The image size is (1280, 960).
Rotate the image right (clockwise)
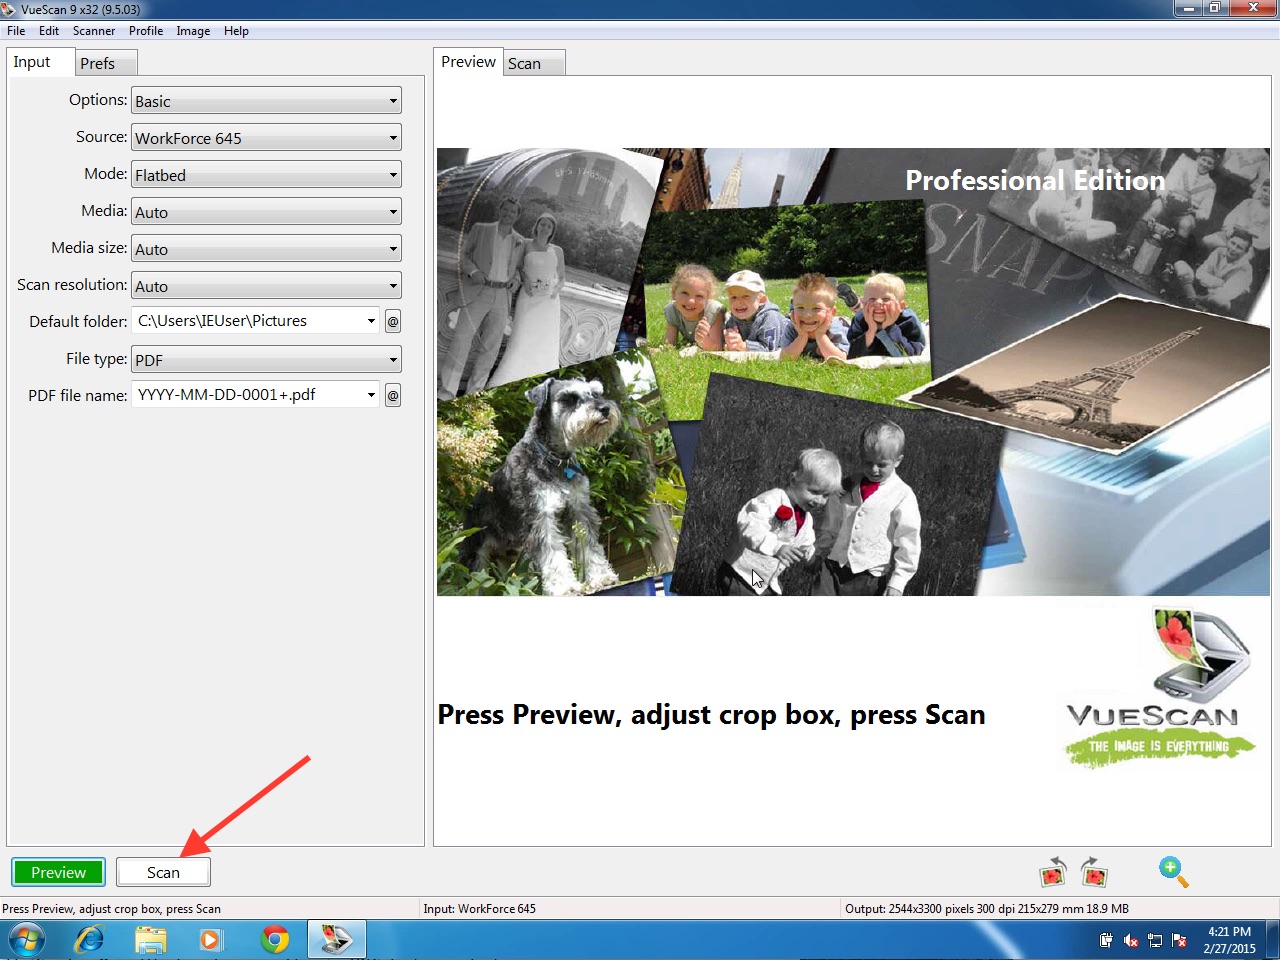pyautogui.click(x=1095, y=873)
